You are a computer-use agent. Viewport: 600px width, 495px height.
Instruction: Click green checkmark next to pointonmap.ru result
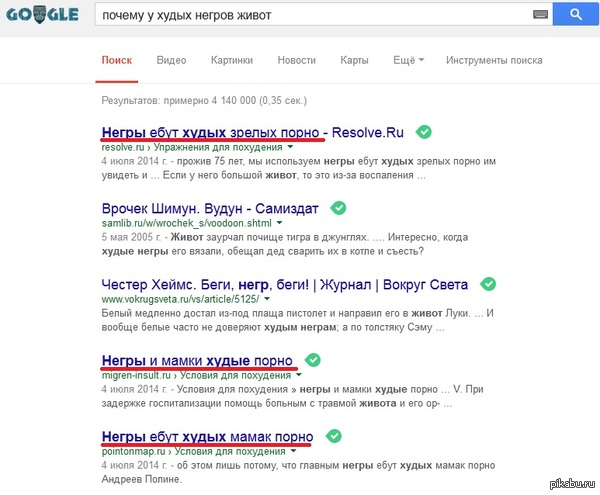[x=334, y=436]
